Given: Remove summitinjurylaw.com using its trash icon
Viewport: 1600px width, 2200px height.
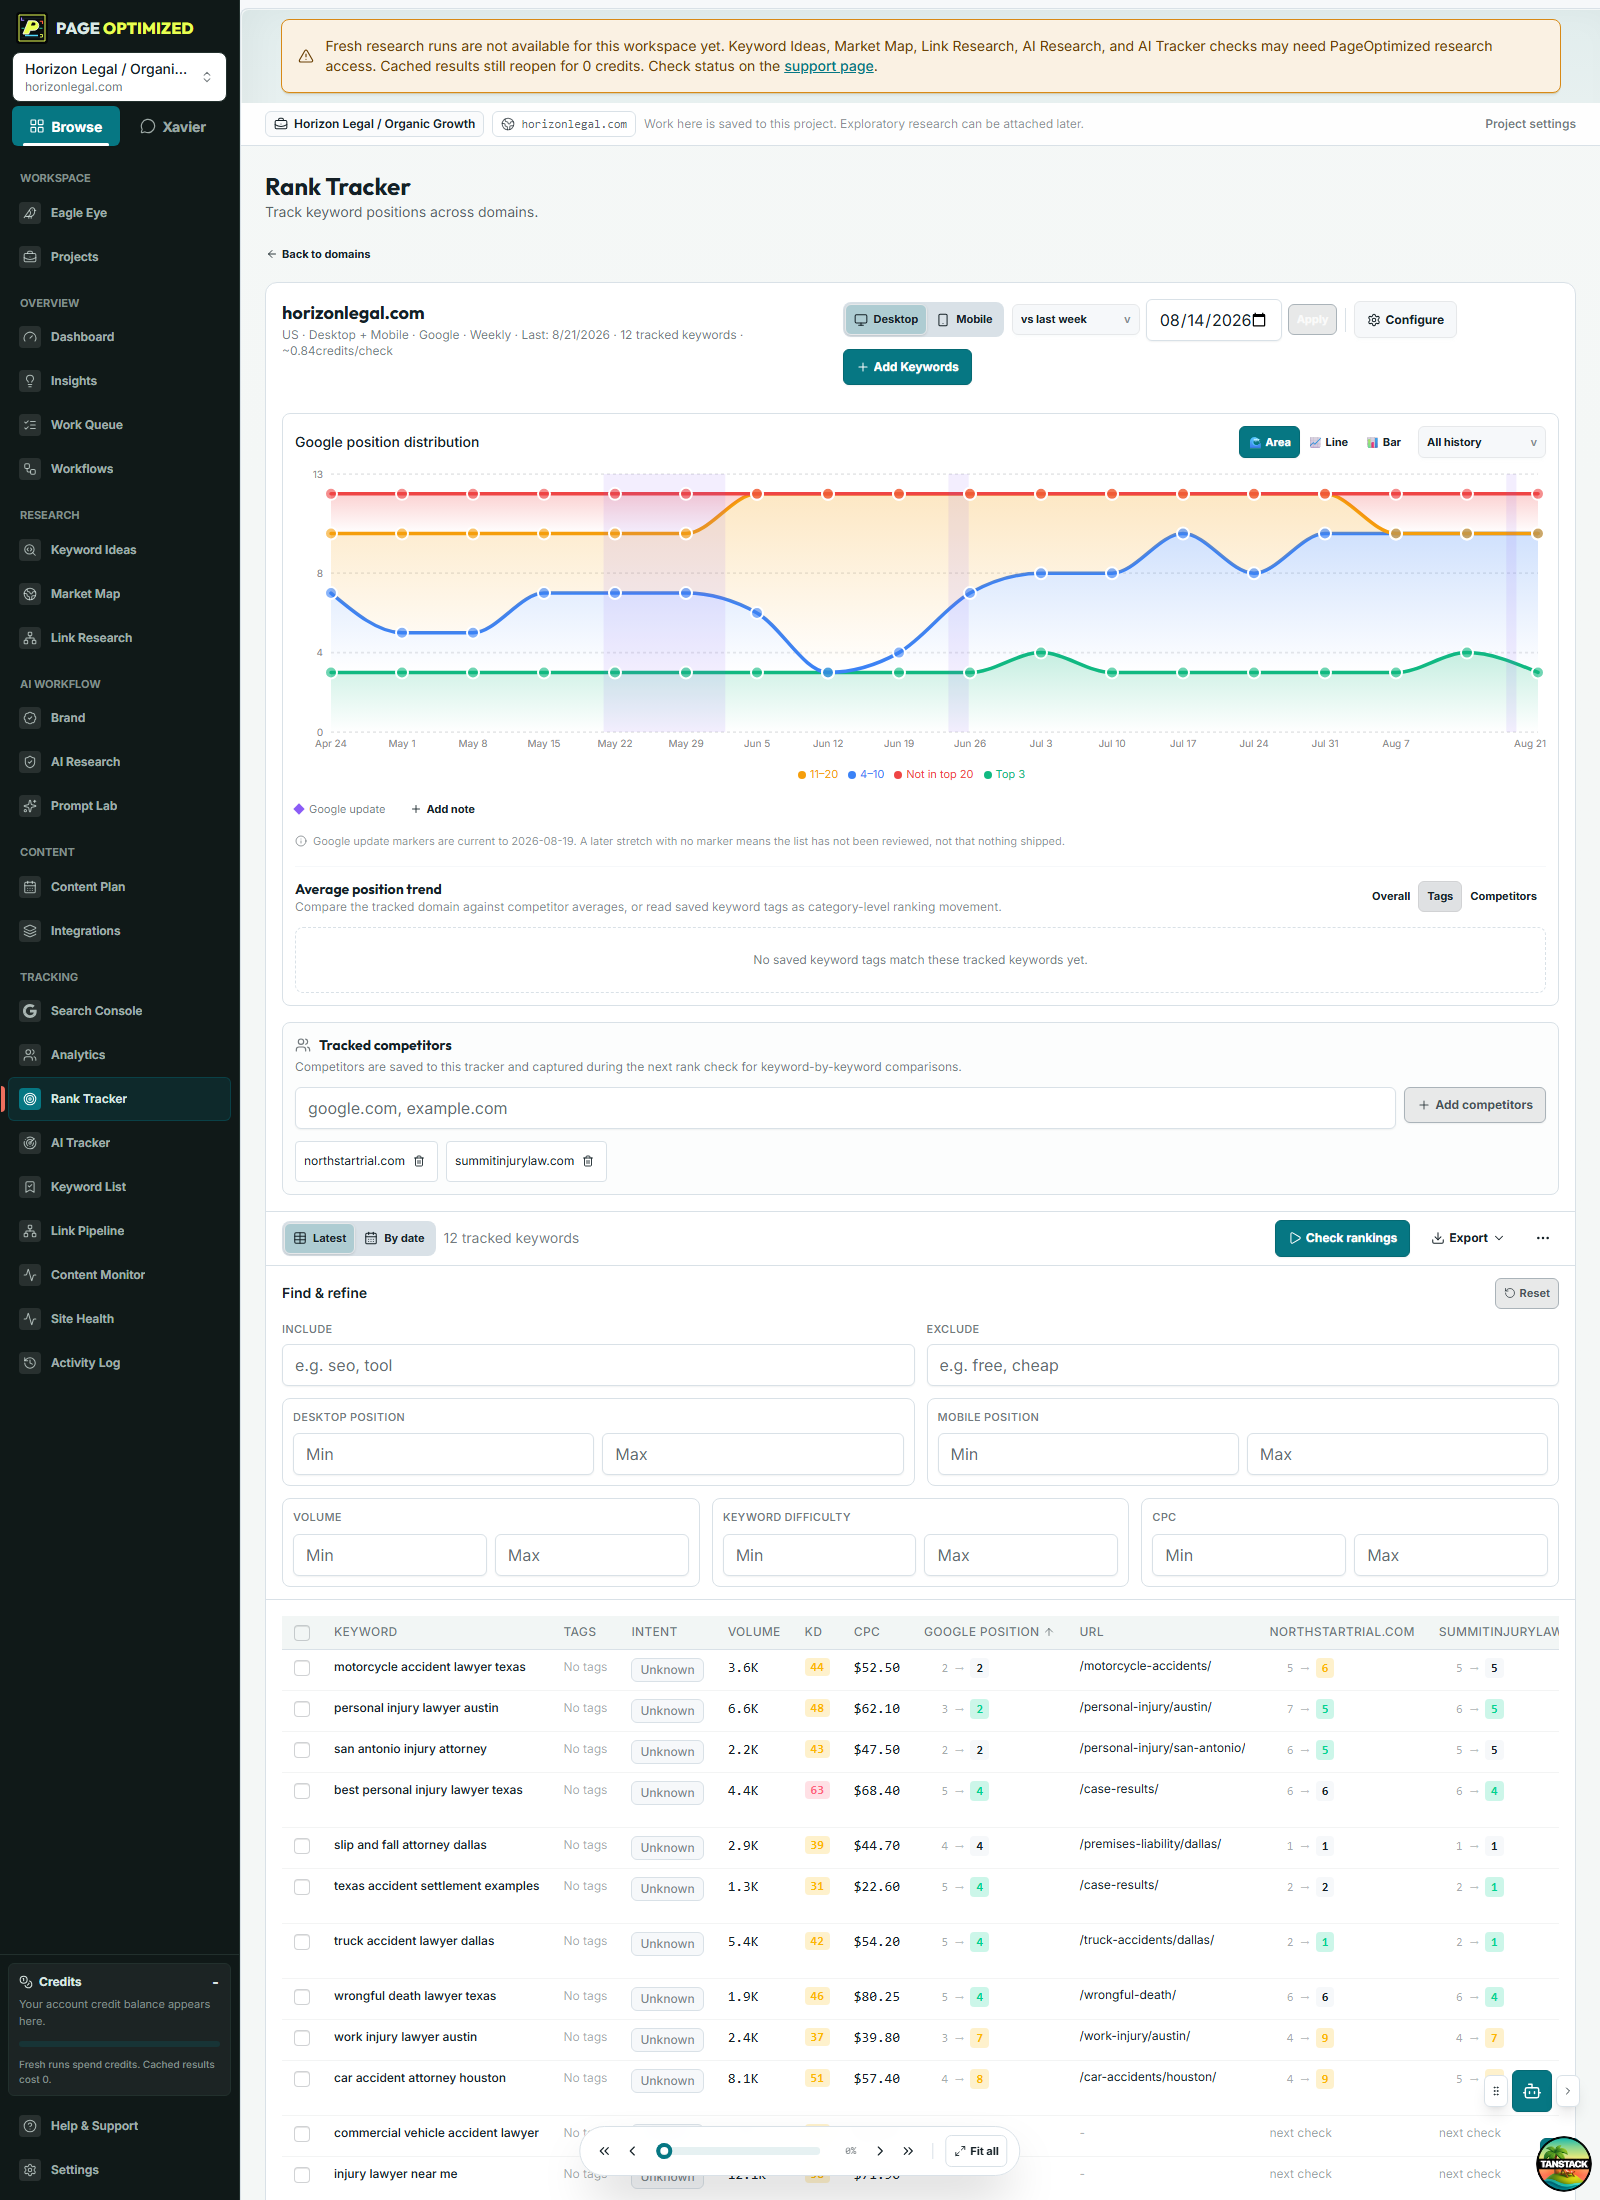Looking at the screenshot, I should point(588,1161).
